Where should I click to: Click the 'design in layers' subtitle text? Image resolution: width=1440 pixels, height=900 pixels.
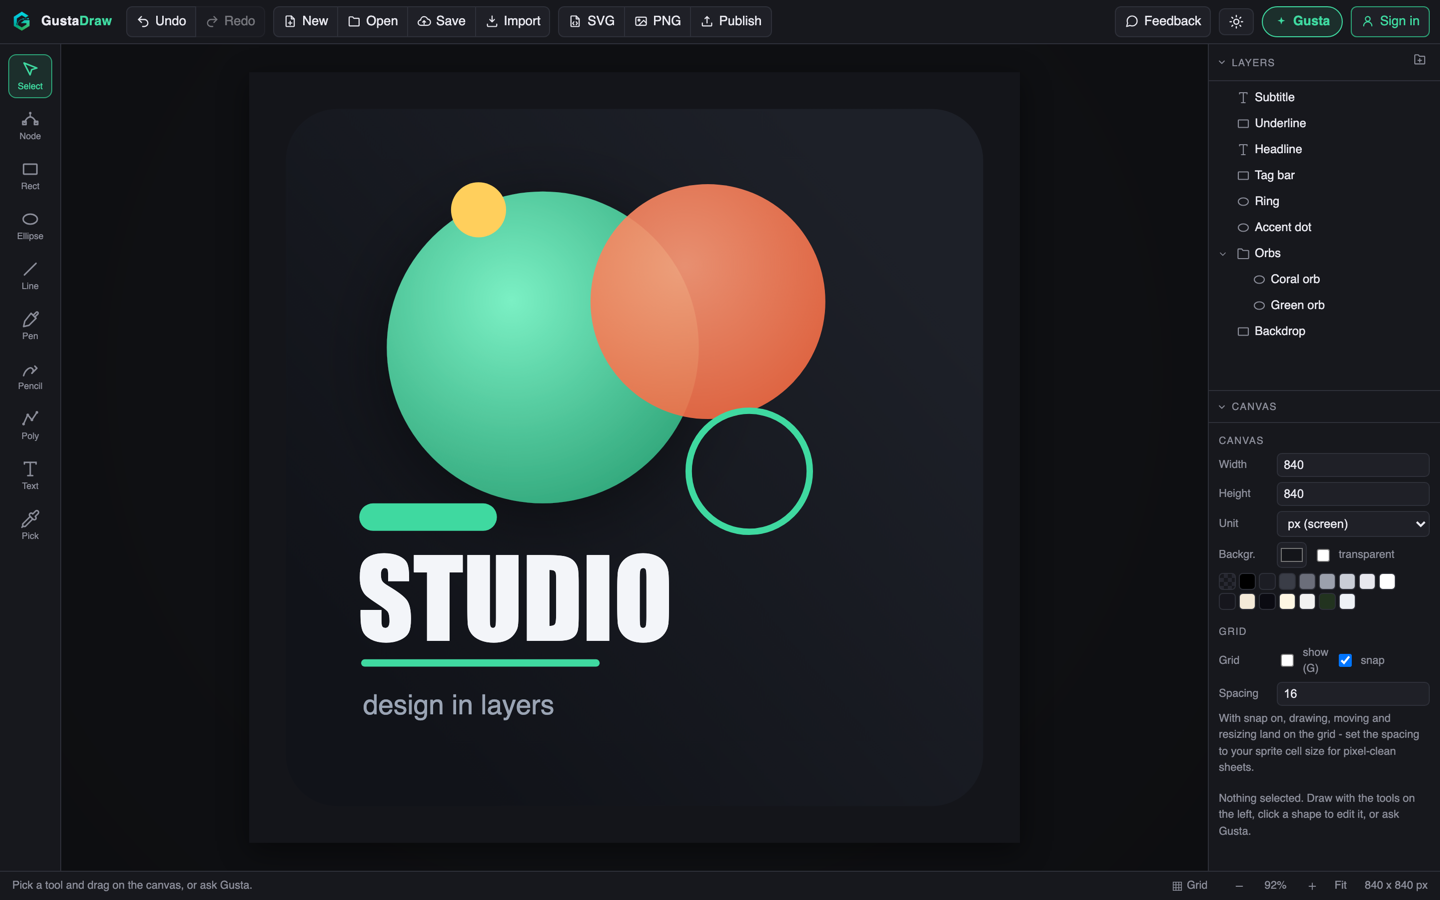coord(458,706)
